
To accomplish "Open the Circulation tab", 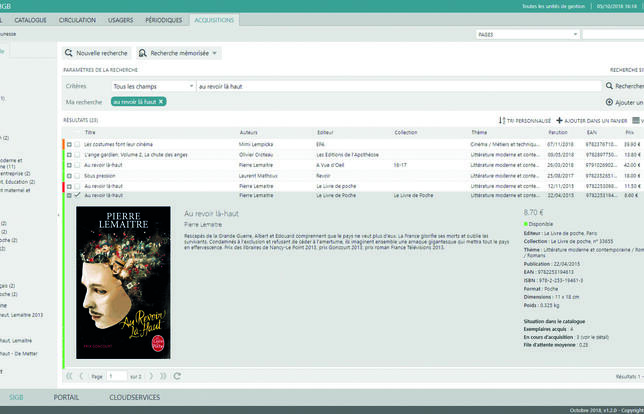I will 77,19.
